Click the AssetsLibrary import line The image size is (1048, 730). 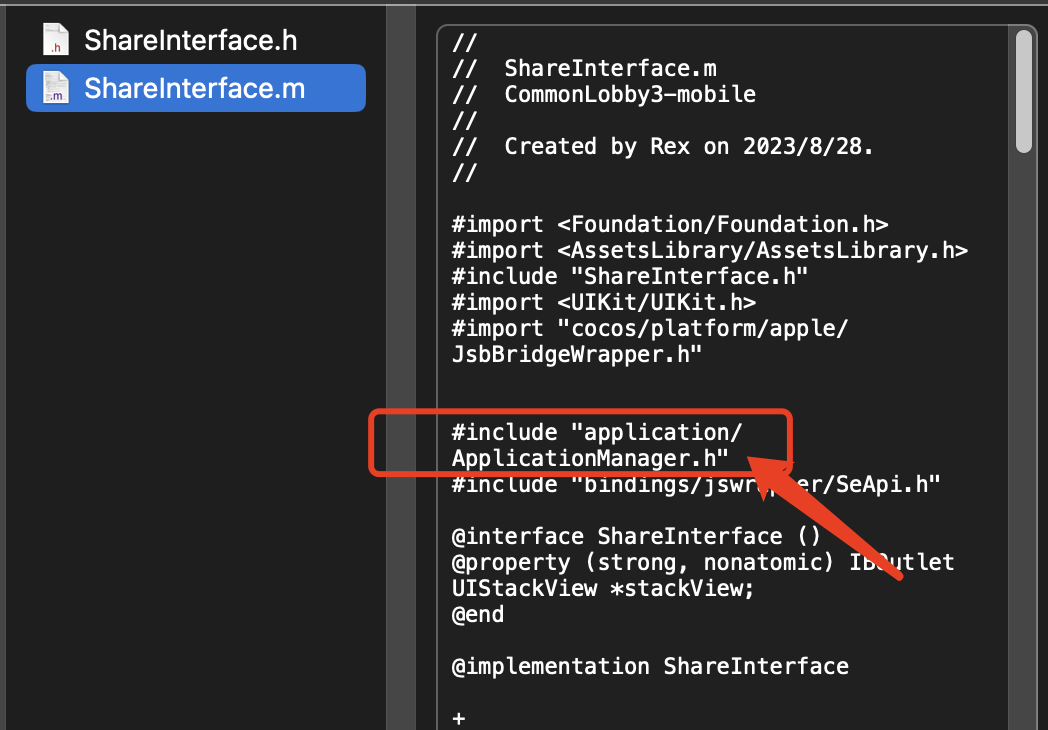click(x=709, y=250)
